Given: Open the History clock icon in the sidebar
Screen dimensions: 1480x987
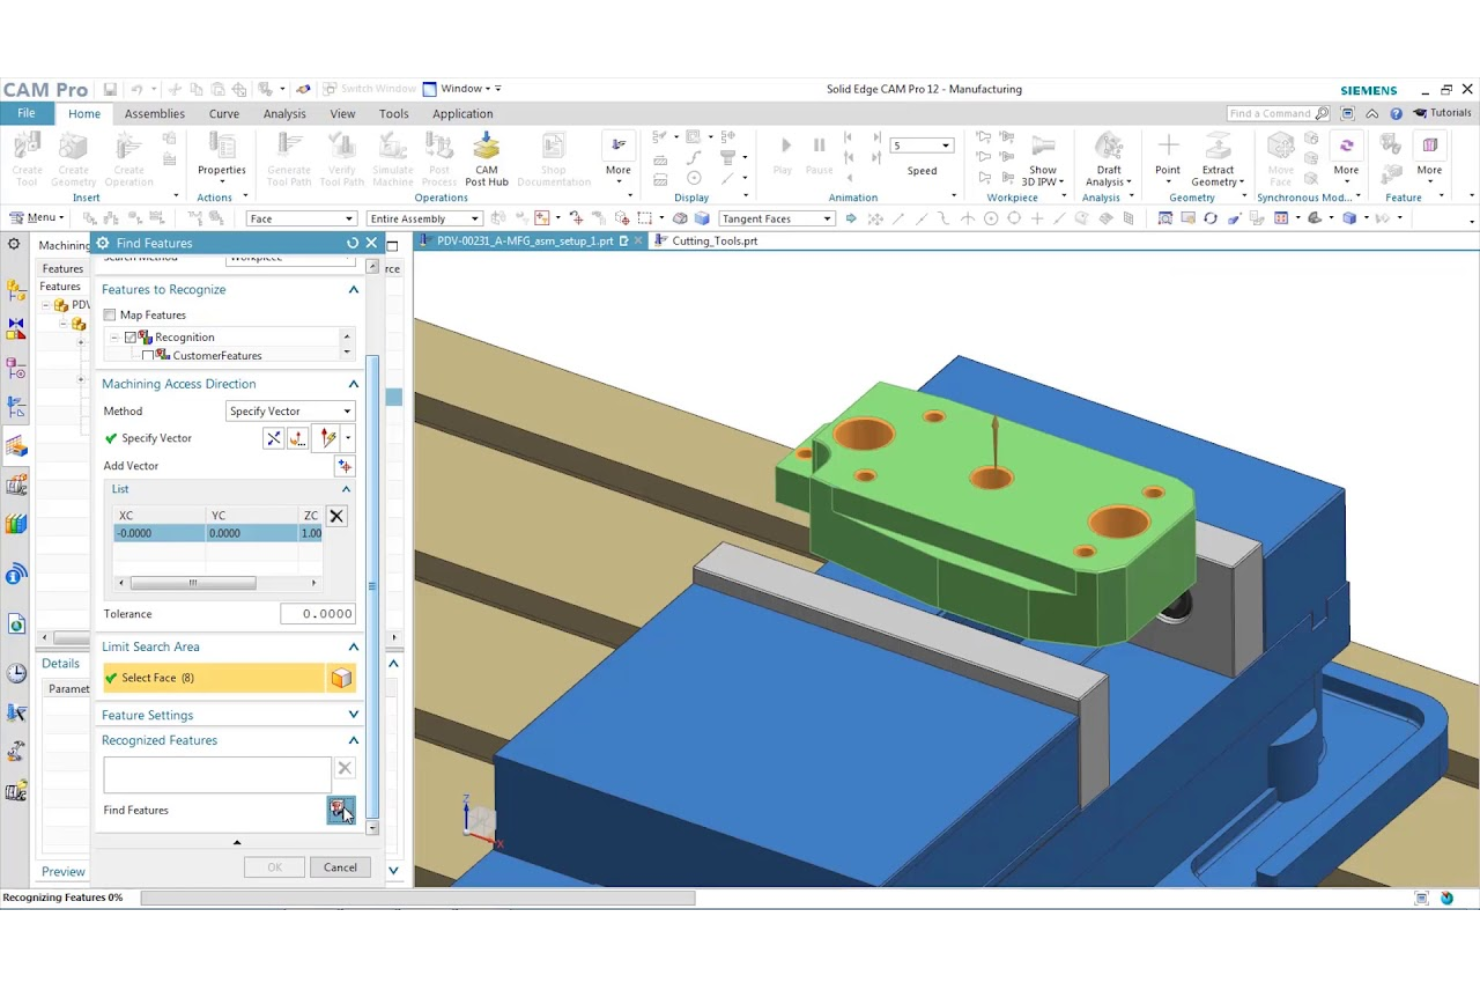Looking at the screenshot, I should (x=16, y=673).
